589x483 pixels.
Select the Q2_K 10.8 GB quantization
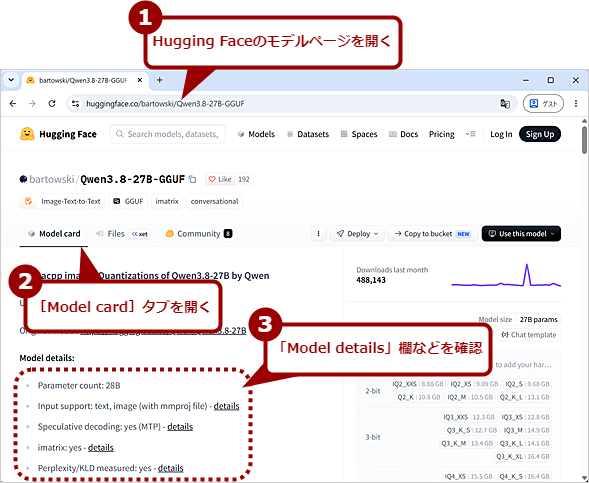point(419,397)
